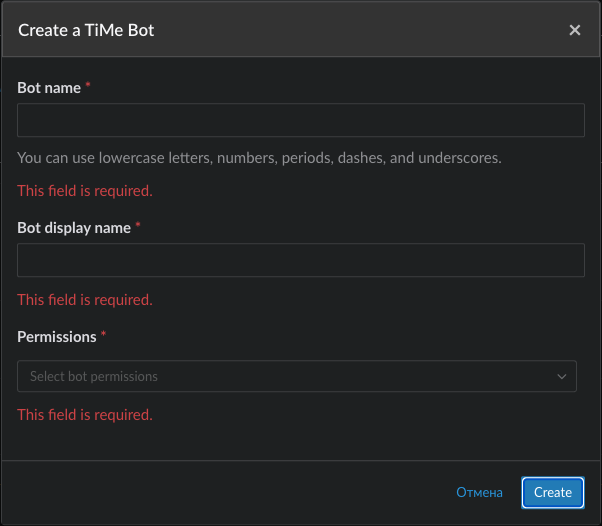Open the Permissions dropdown
This screenshot has height=526, width=602.
(297, 376)
